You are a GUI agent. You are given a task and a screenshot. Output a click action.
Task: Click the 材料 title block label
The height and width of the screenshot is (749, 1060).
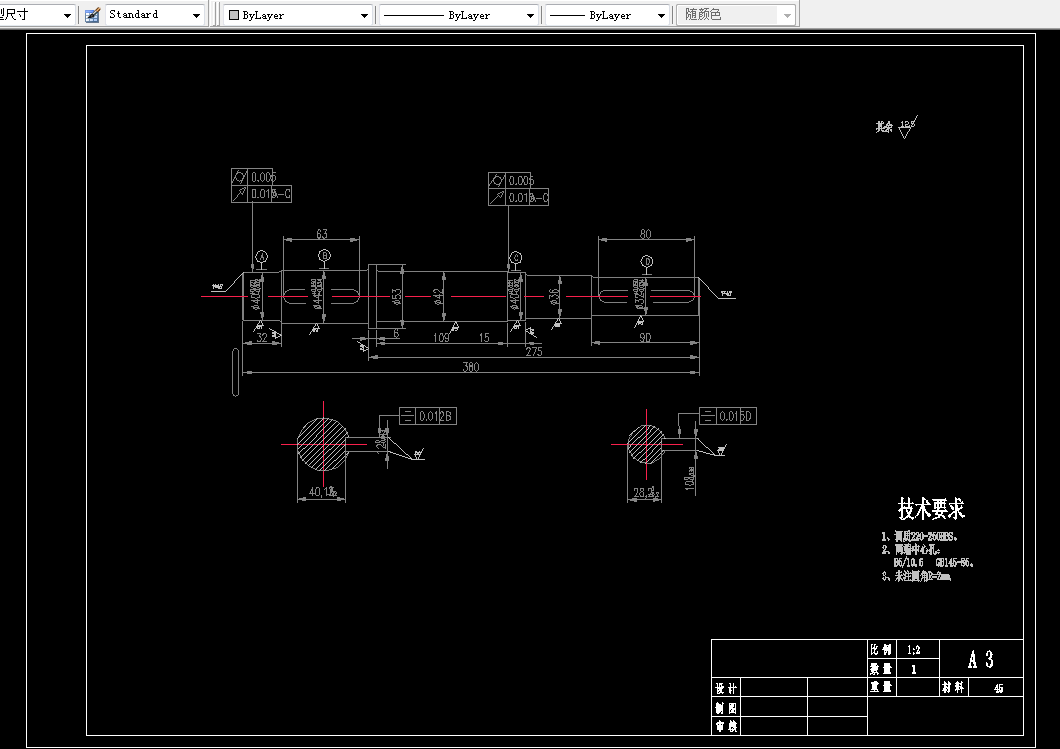click(x=953, y=687)
